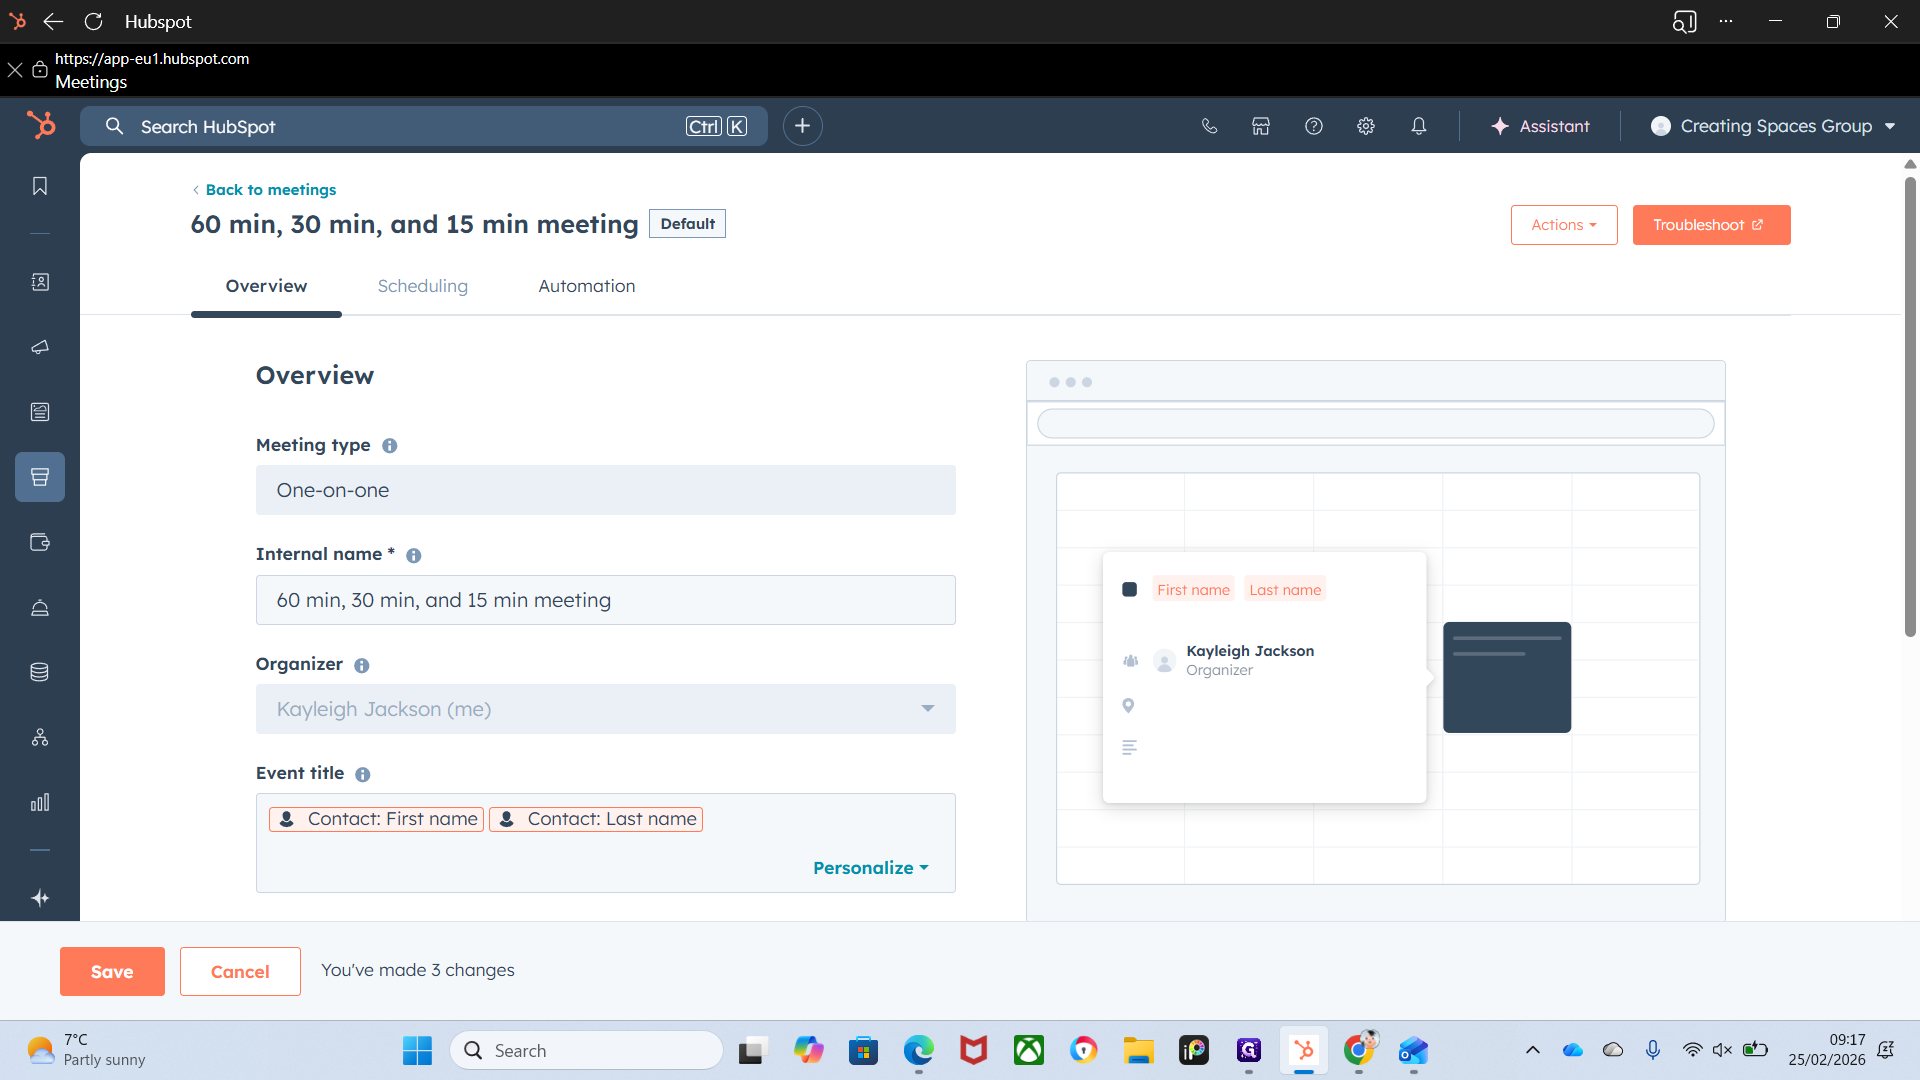Switch to the Automation tab
The image size is (1920, 1080).
587,286
